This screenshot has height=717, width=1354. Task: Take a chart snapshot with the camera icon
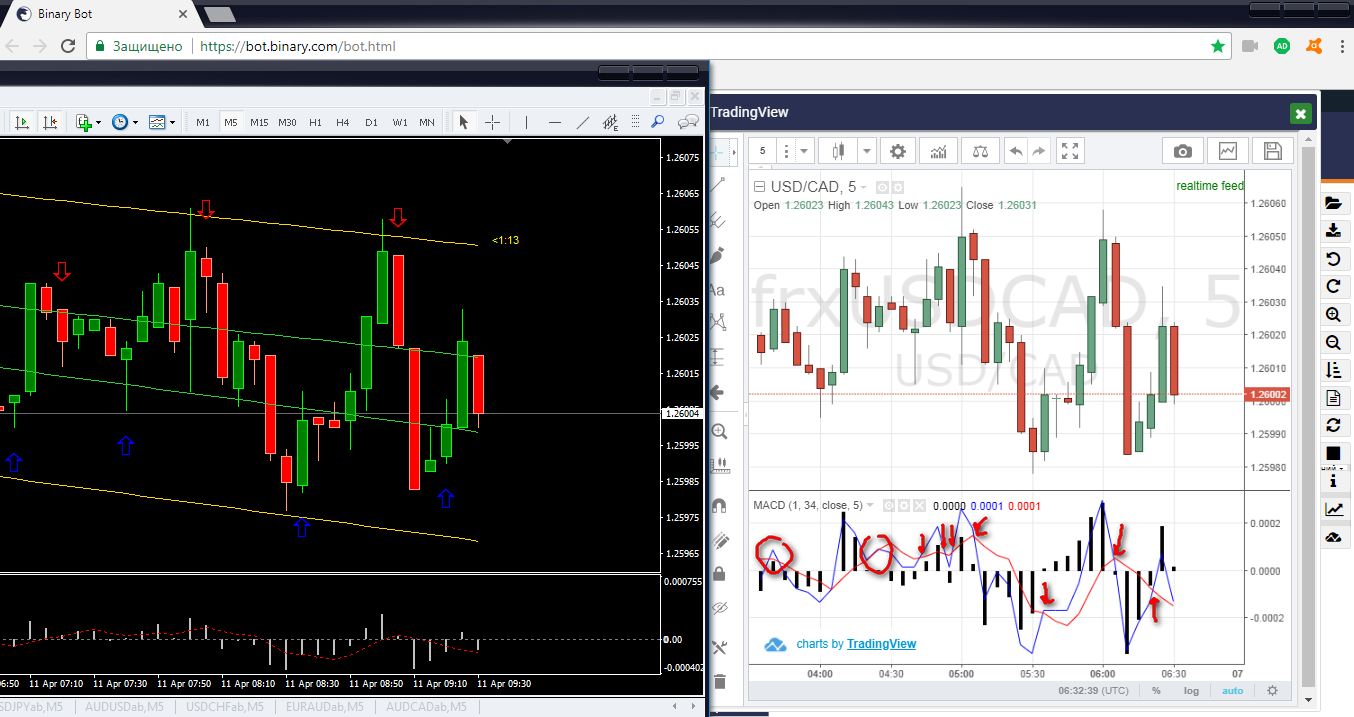(1183, 151)
